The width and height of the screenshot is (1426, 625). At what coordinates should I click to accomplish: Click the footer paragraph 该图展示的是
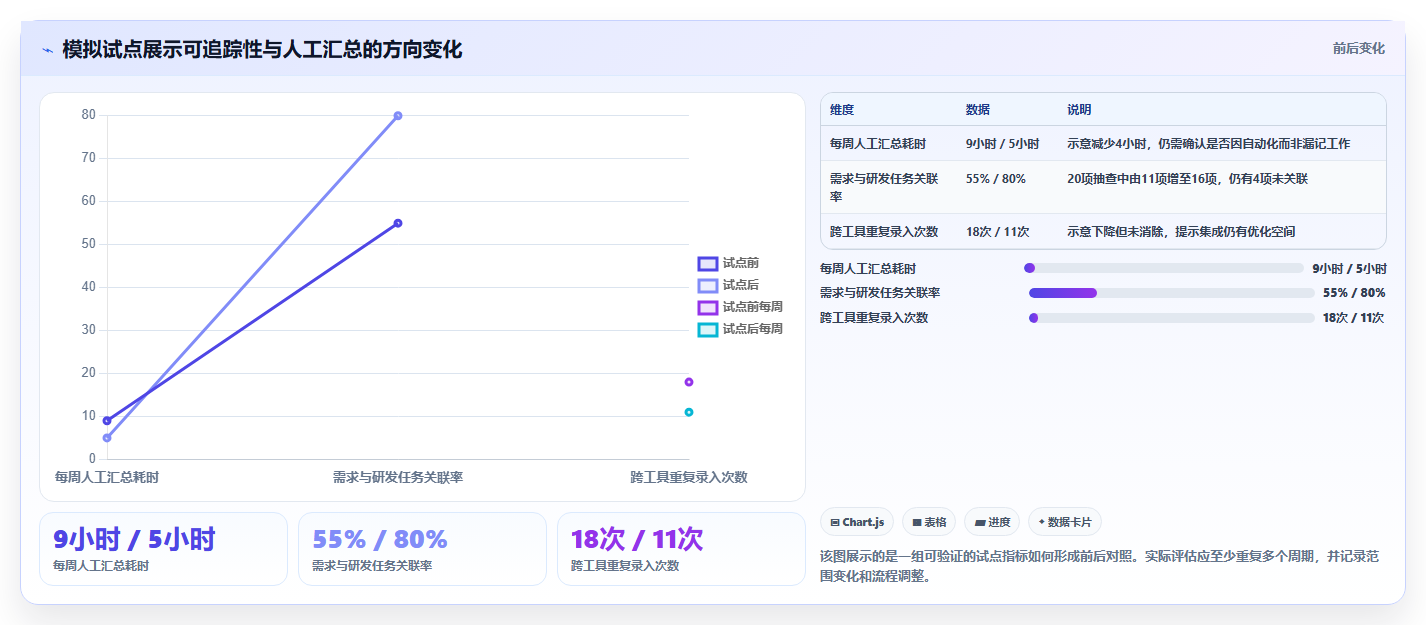click(x=1102, y=566)
